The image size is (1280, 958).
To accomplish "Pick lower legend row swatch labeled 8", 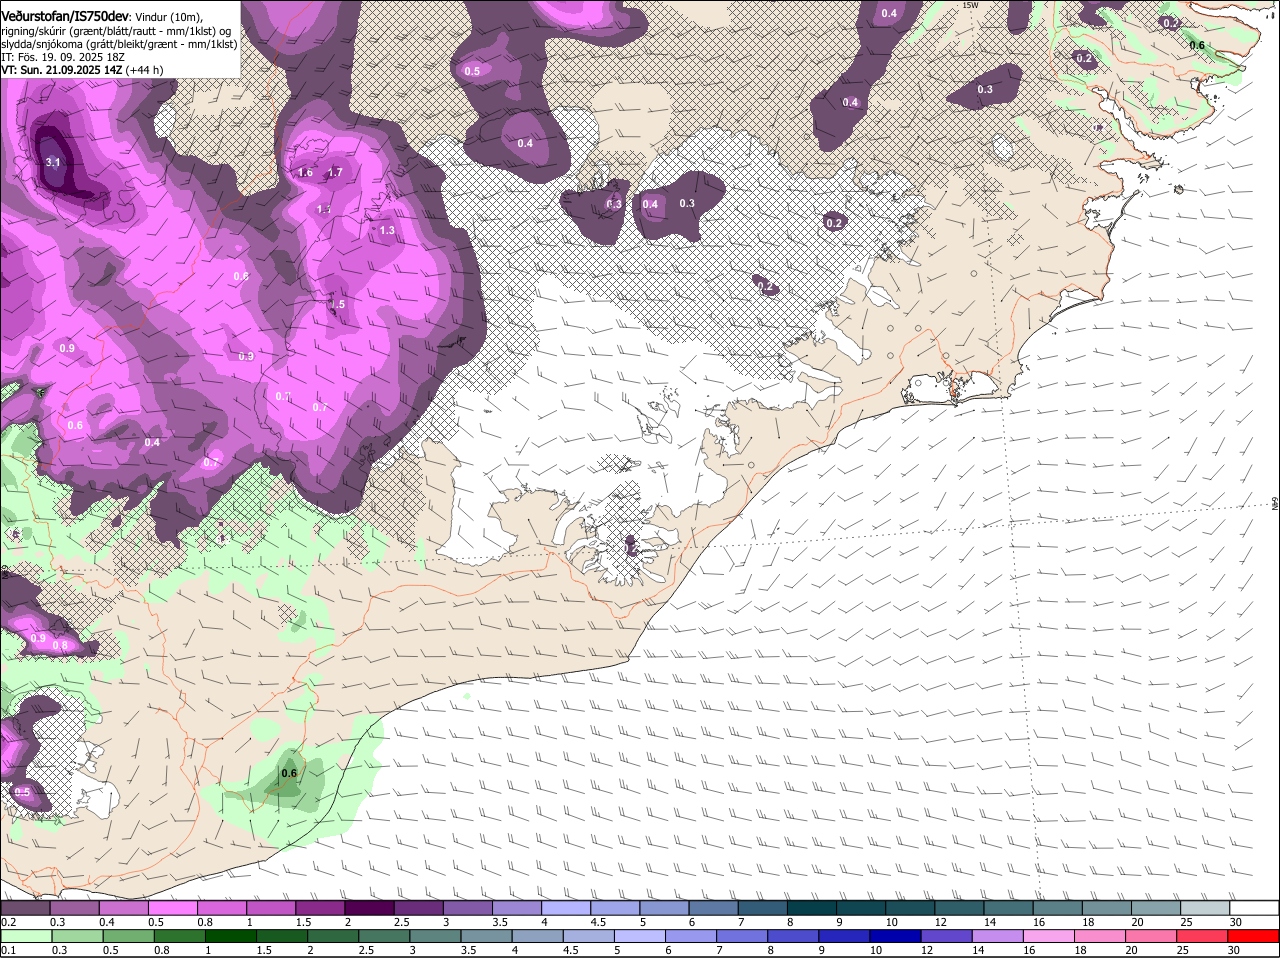I will pyautogui.click(x=792, y=936).
